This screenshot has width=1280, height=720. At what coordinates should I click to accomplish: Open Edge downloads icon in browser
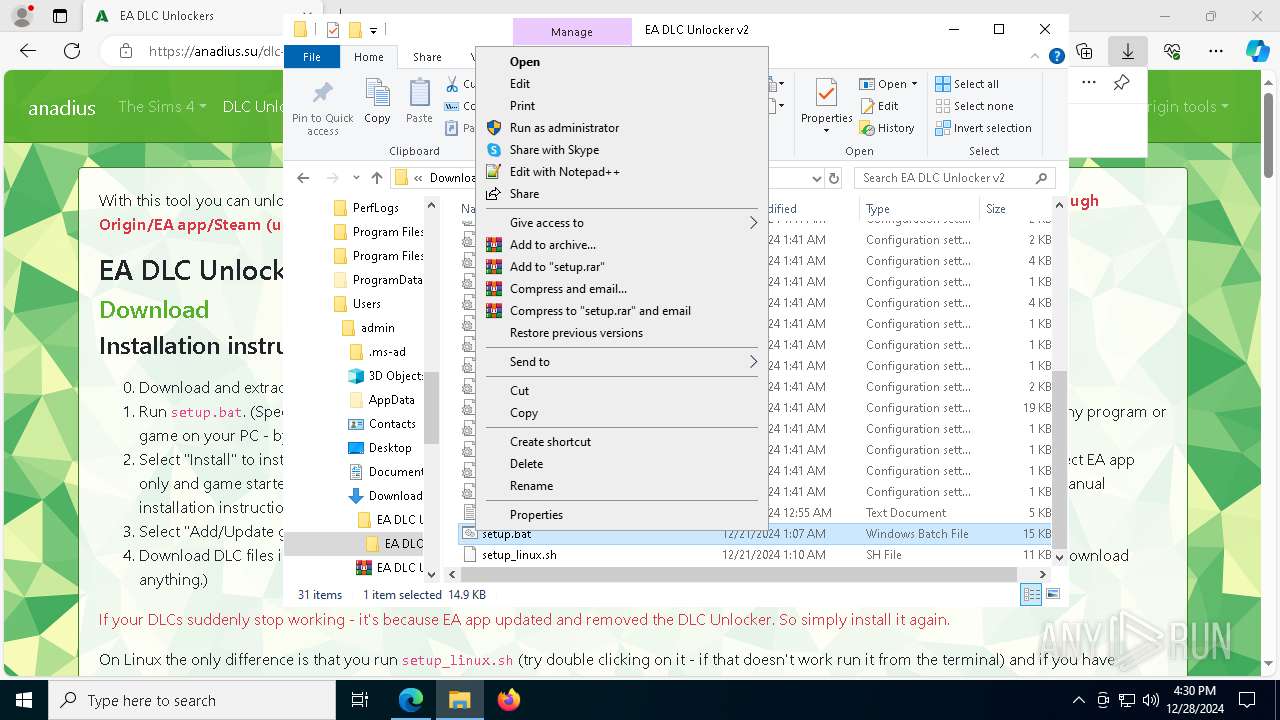click(x=1127, y=51)
